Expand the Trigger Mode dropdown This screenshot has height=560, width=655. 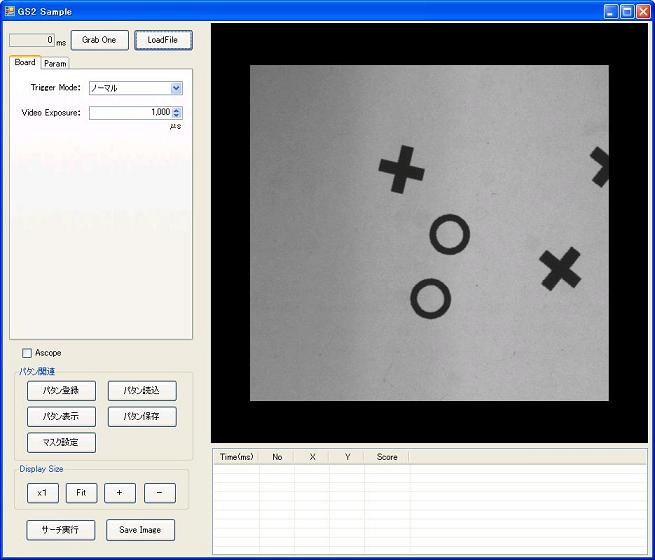176,88
